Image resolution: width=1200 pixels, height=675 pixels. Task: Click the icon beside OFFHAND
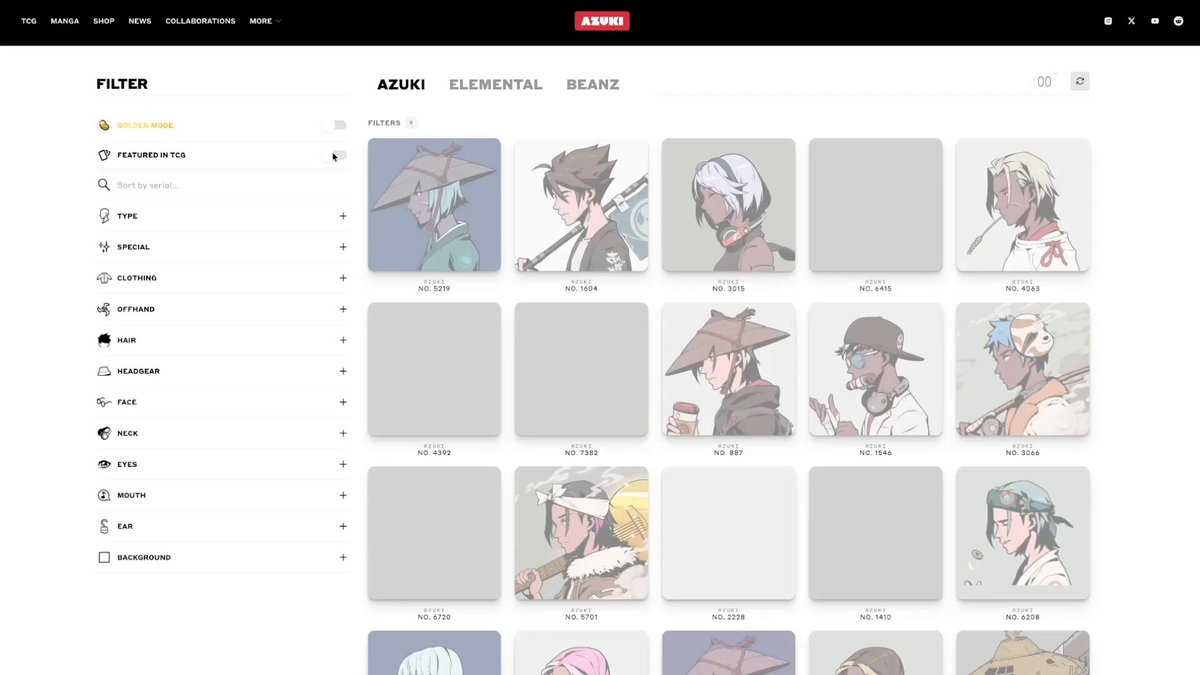pyautogui.click(x=104, y=309)
